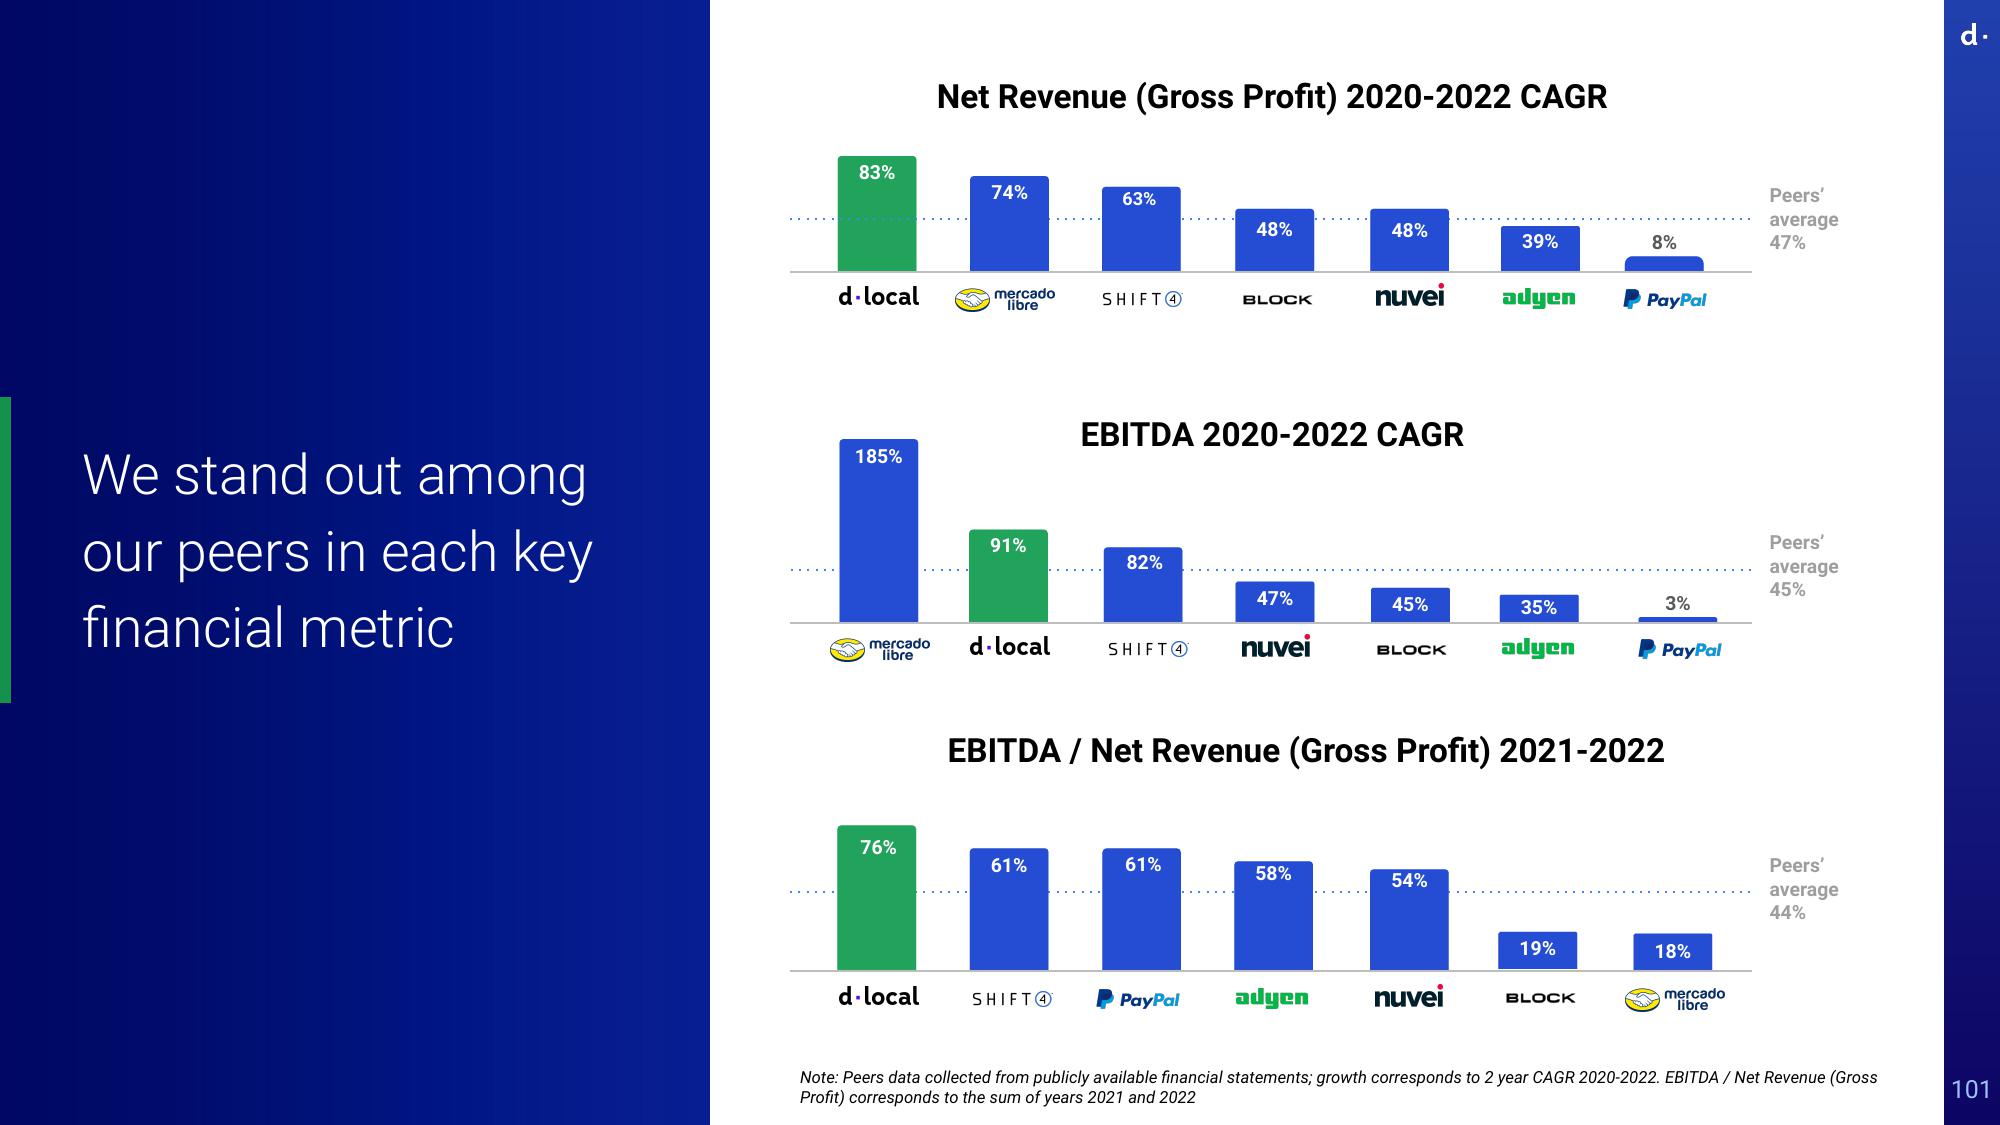Viewport: 2000px width, 1125px height.
Task: Click the PayPal logo under the 8% bar
Action: (1665, 299)
